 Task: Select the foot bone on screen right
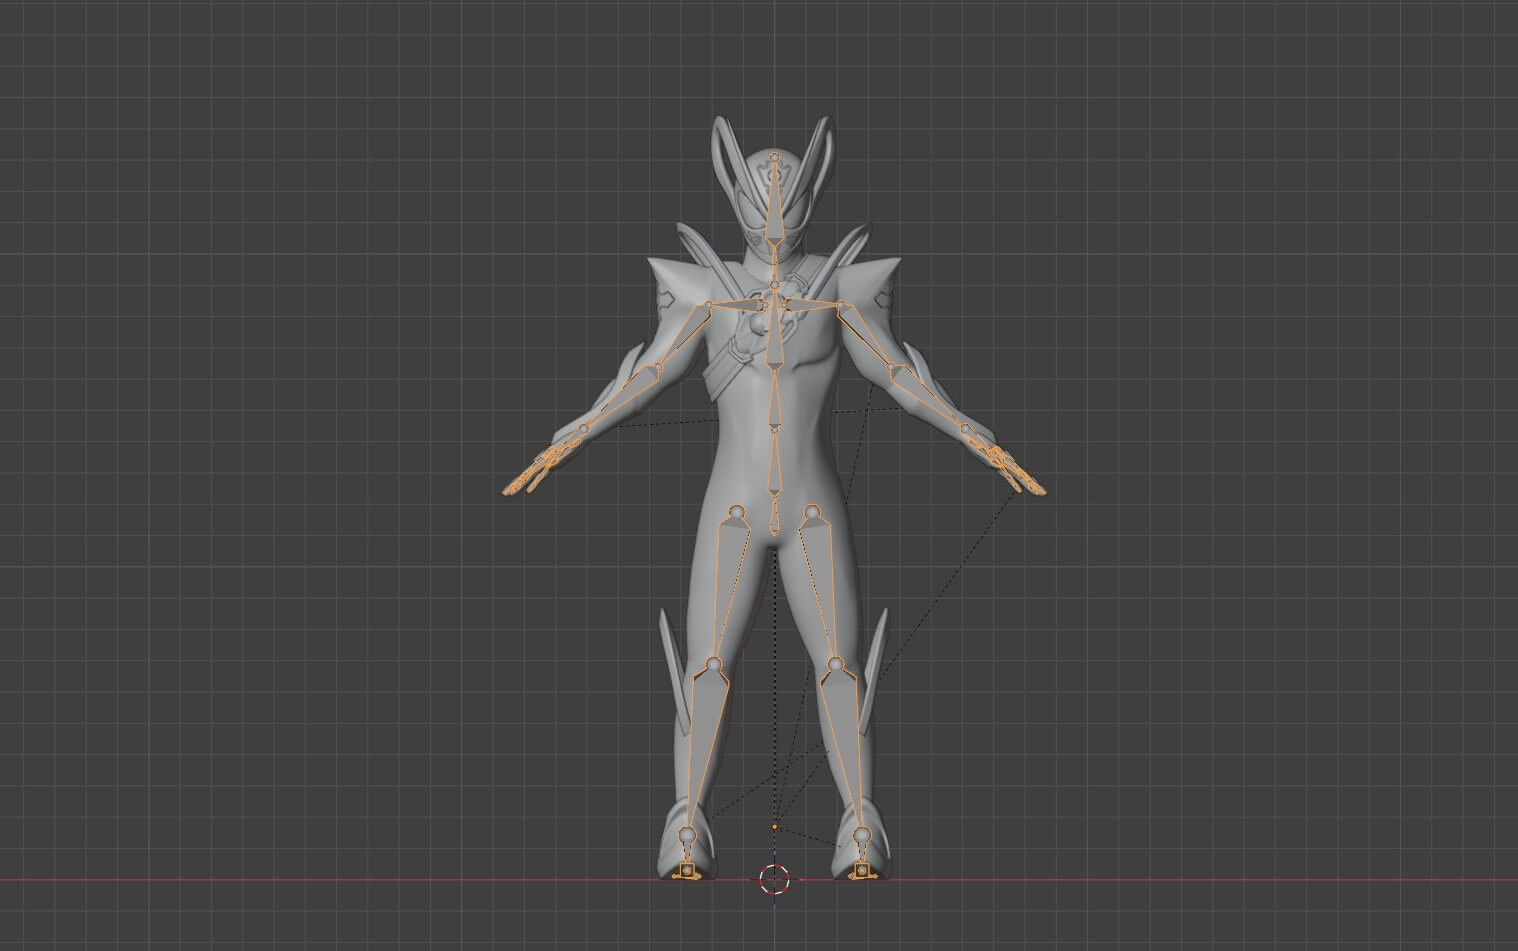click(x=862, y=850)
